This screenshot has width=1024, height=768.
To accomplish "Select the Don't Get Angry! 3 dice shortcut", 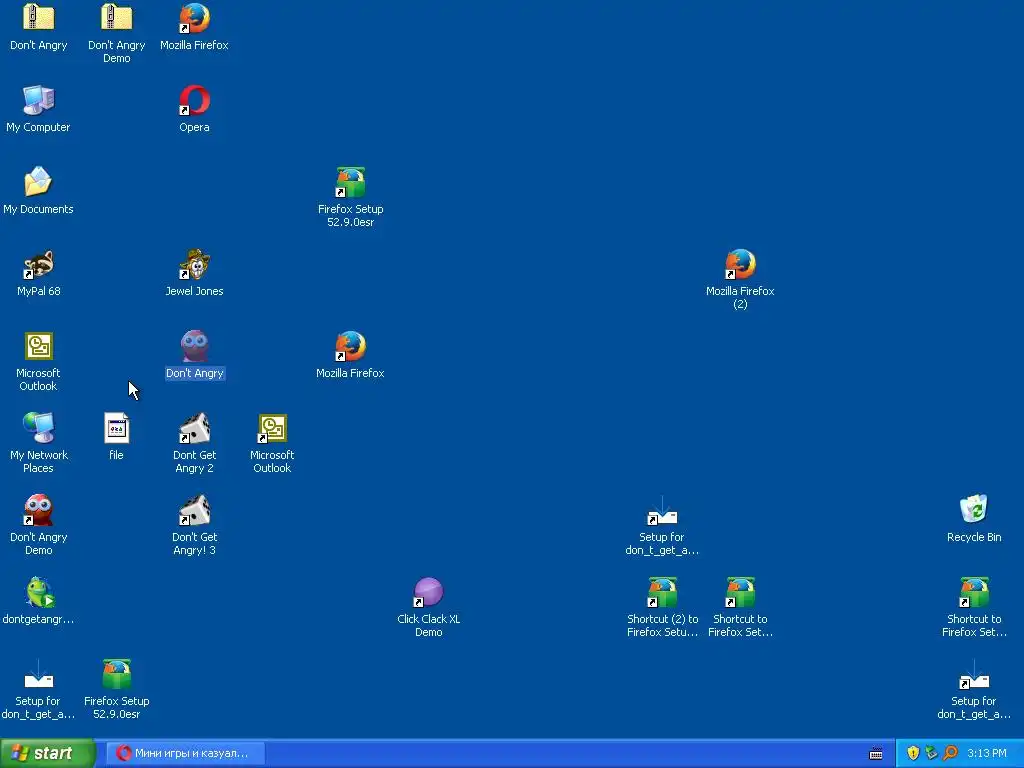I will coord(194,511).
